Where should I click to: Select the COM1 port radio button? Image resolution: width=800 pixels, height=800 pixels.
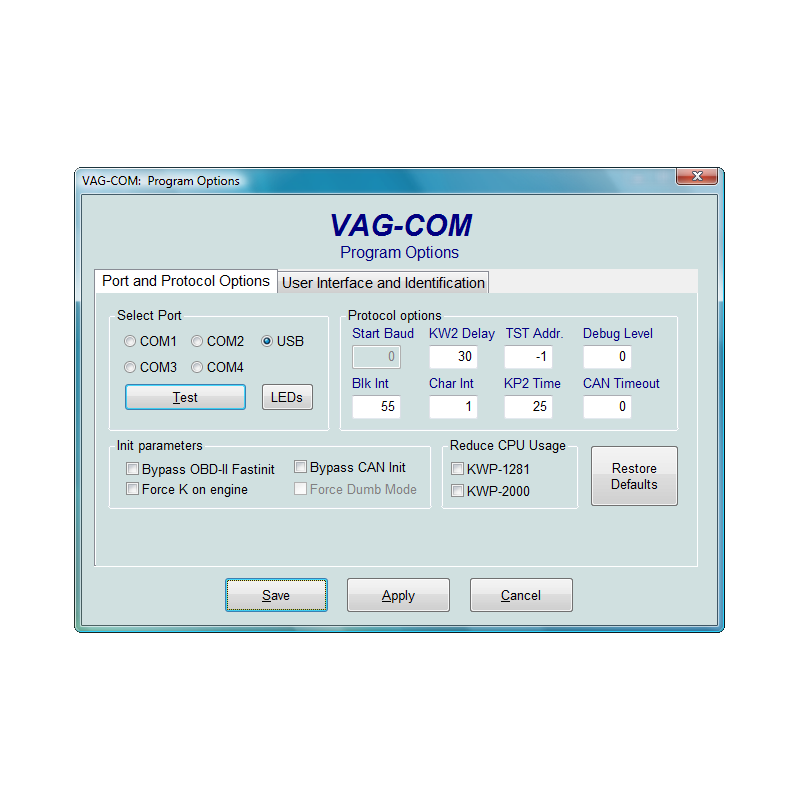130,341
